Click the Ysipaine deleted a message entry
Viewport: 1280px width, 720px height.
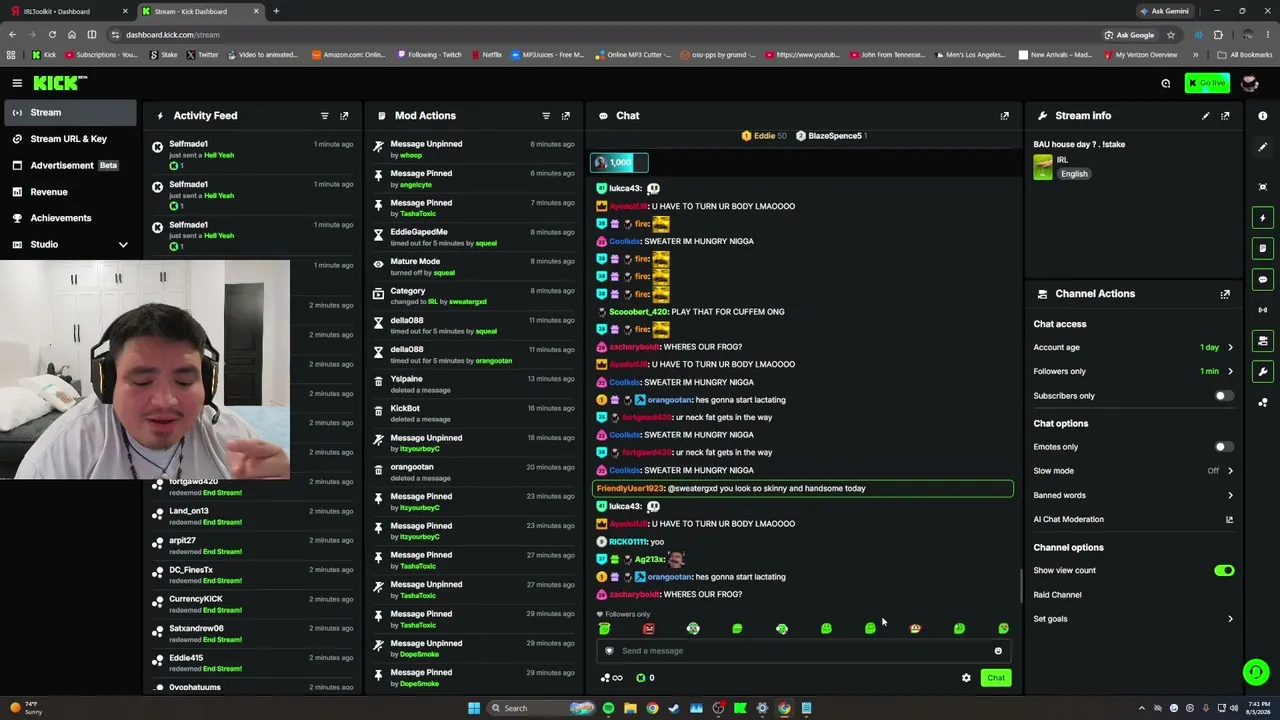(x=475, y=384)
